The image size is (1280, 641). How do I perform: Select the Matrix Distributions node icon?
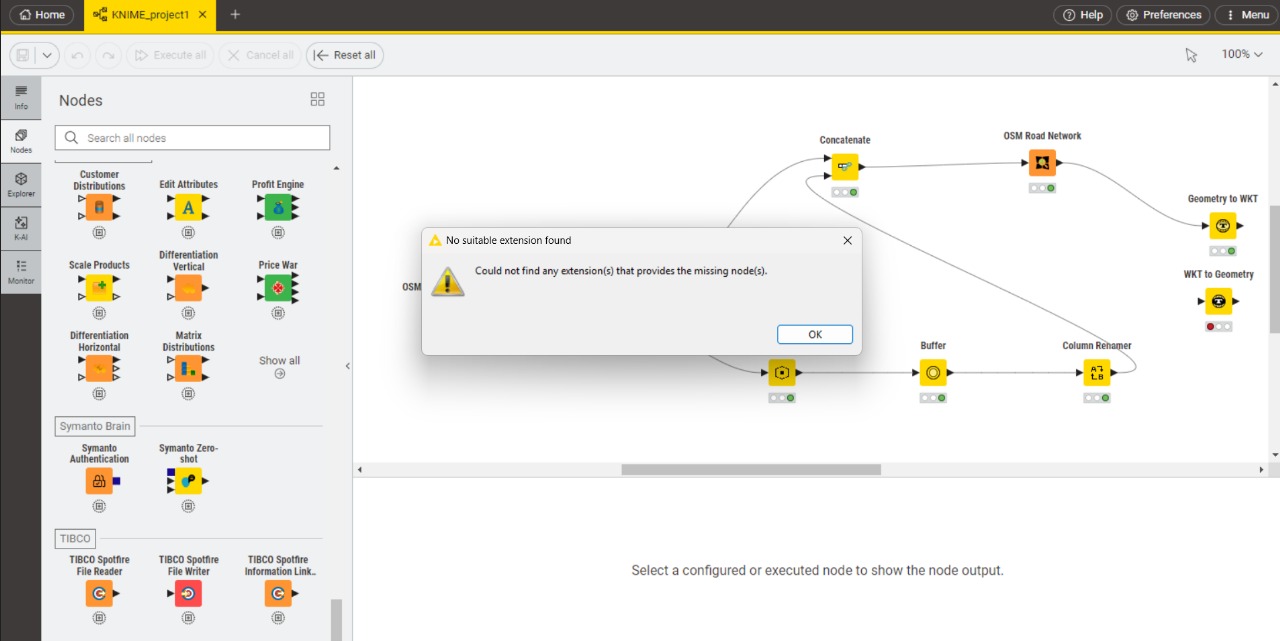[x=188, y=369]
